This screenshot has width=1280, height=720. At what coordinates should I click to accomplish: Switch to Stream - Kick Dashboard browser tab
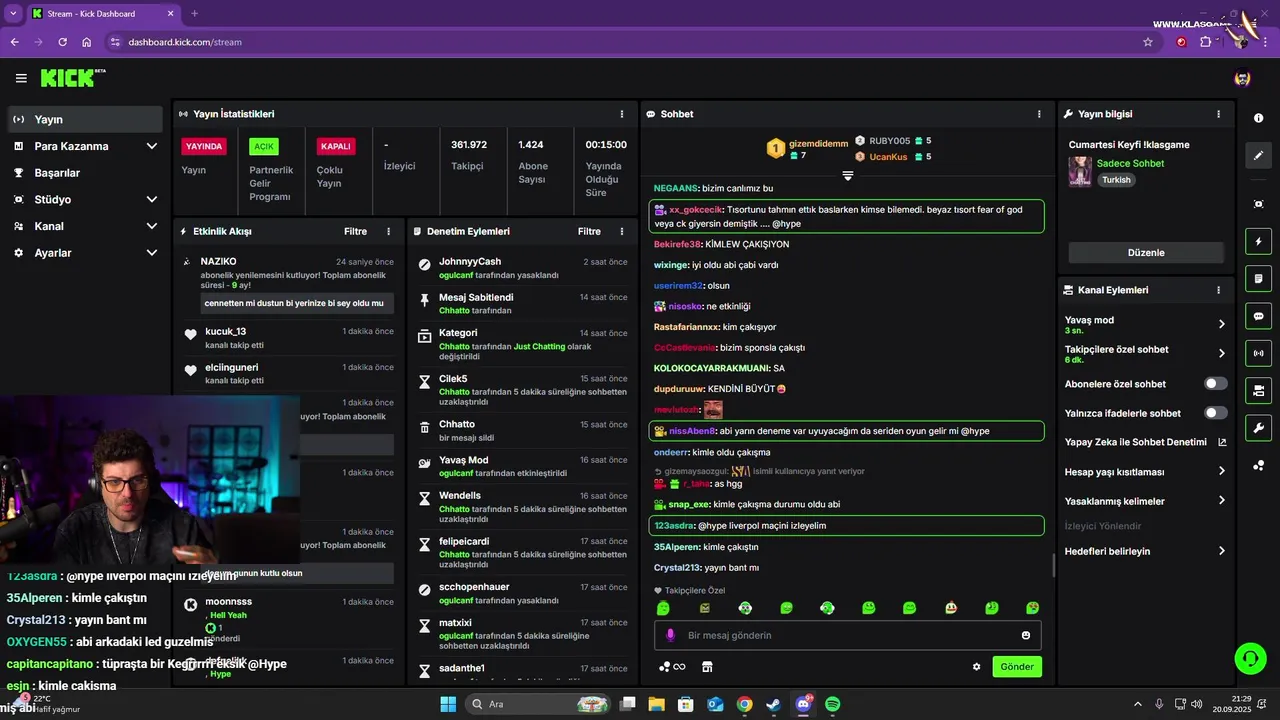click(103, 14)
